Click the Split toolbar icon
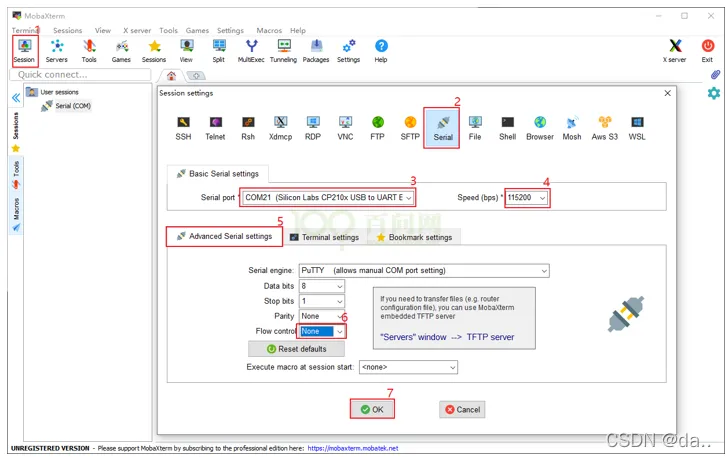726x457 pixels. [x=219, y=50]
